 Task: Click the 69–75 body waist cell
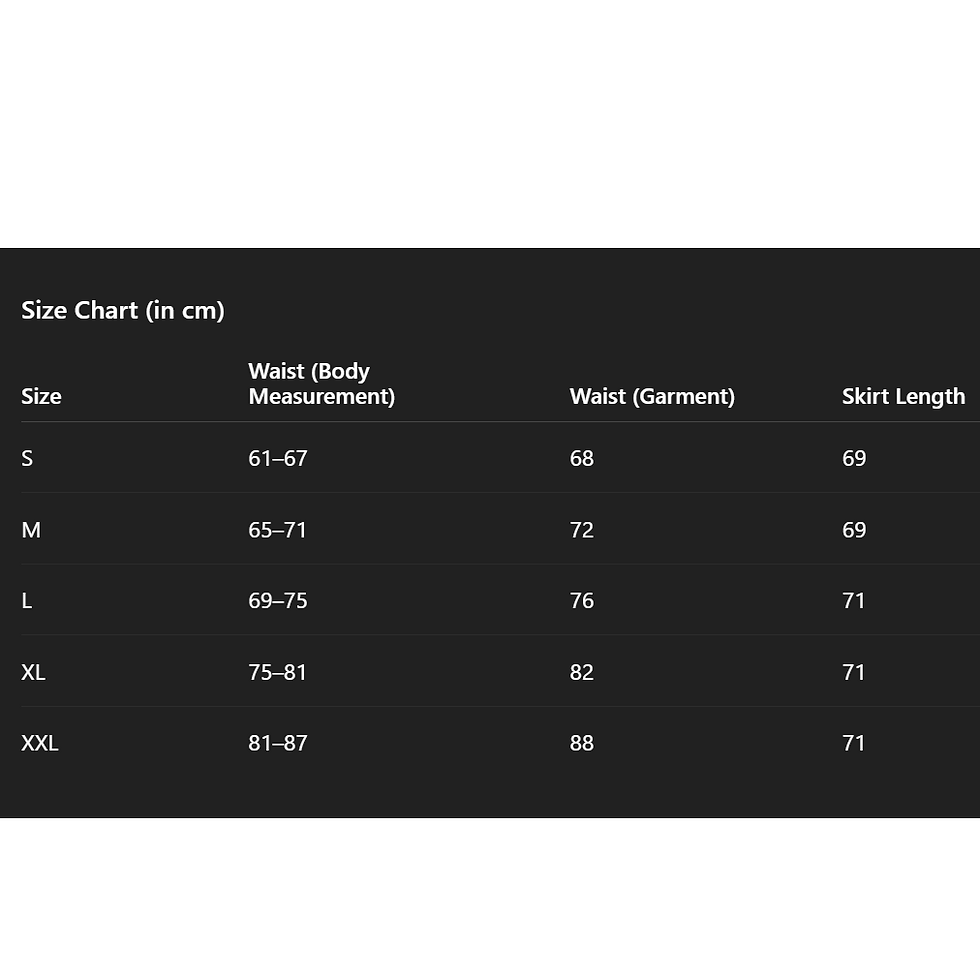278,600
